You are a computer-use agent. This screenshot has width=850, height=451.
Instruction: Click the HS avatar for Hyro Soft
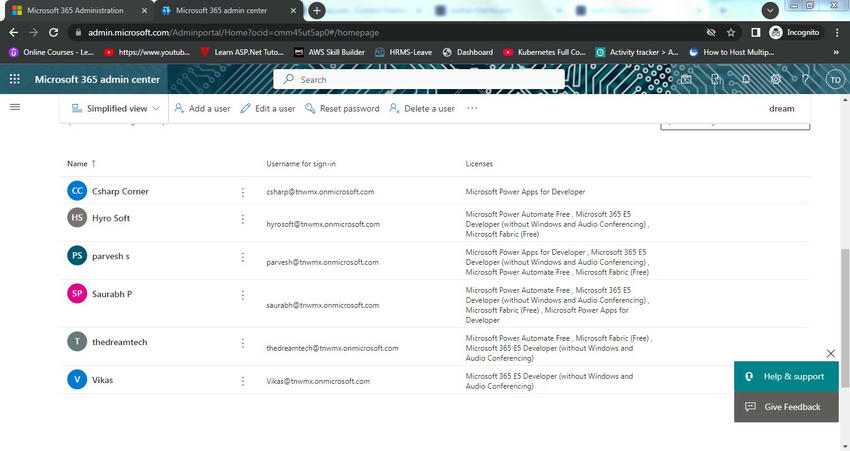coord(77,217)
